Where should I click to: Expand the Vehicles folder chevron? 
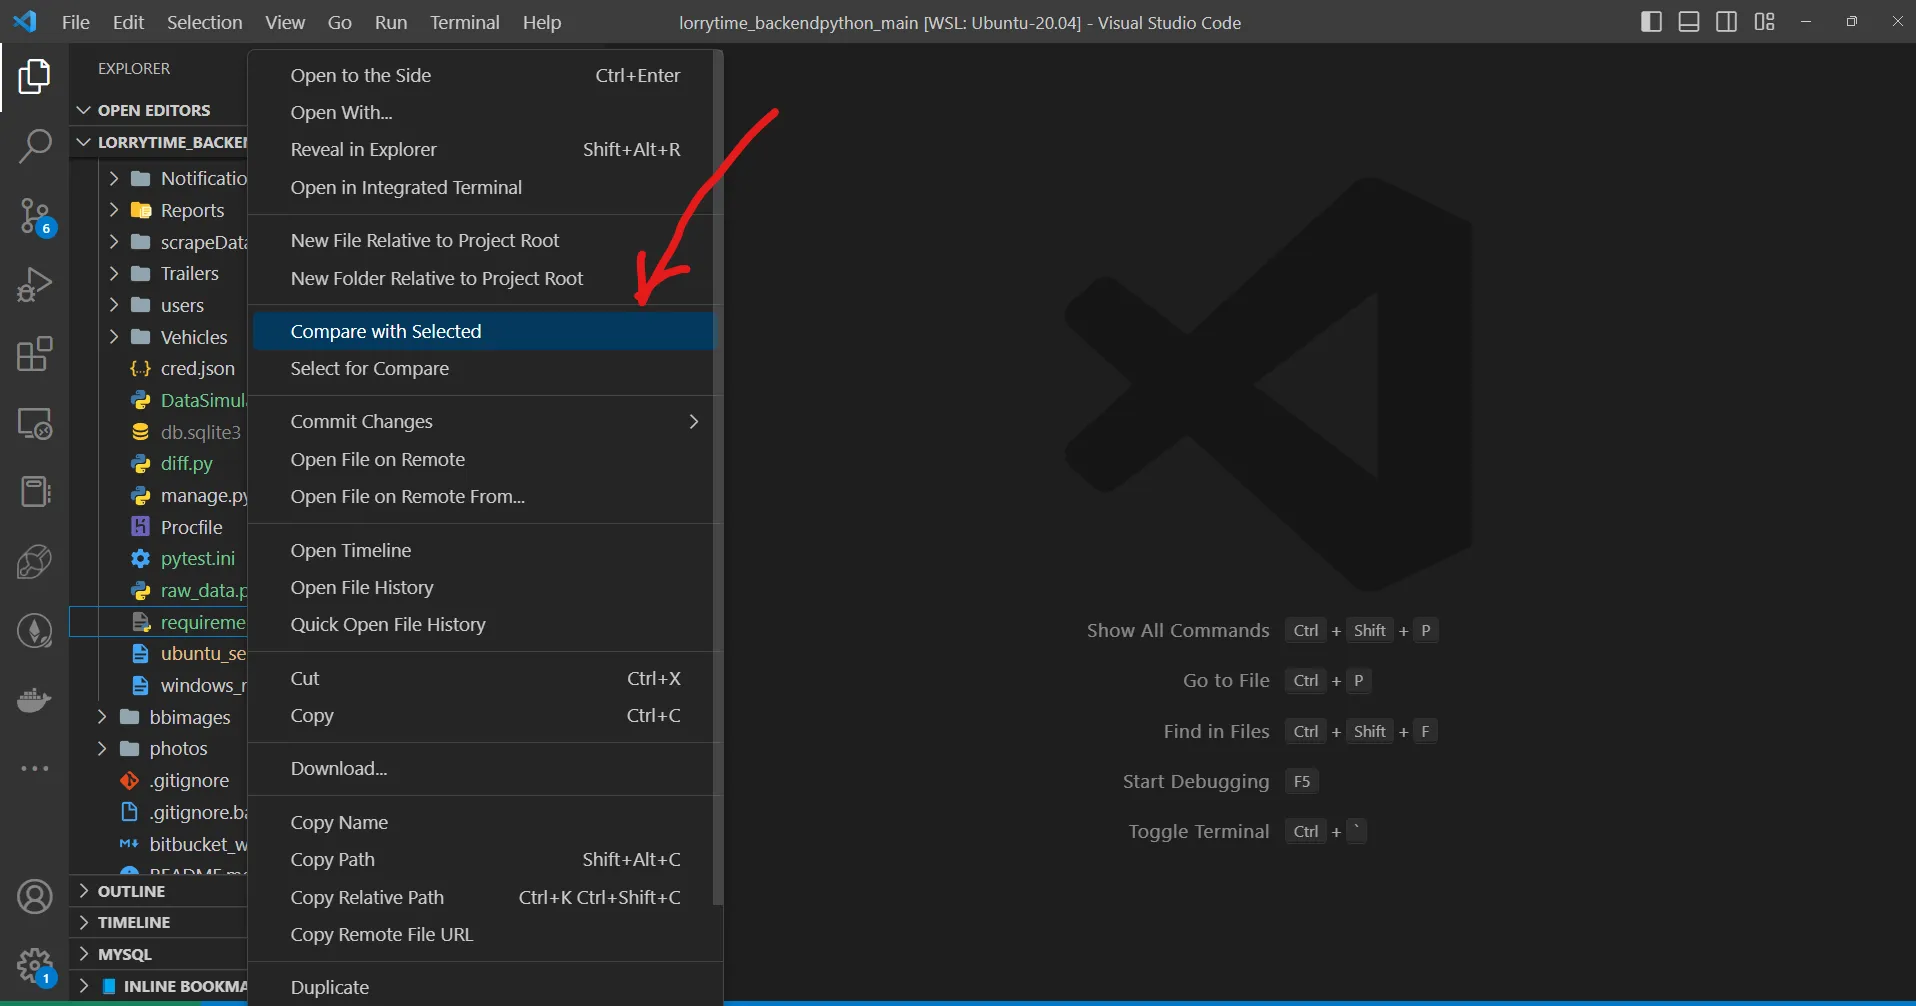[x=113, y=338]
